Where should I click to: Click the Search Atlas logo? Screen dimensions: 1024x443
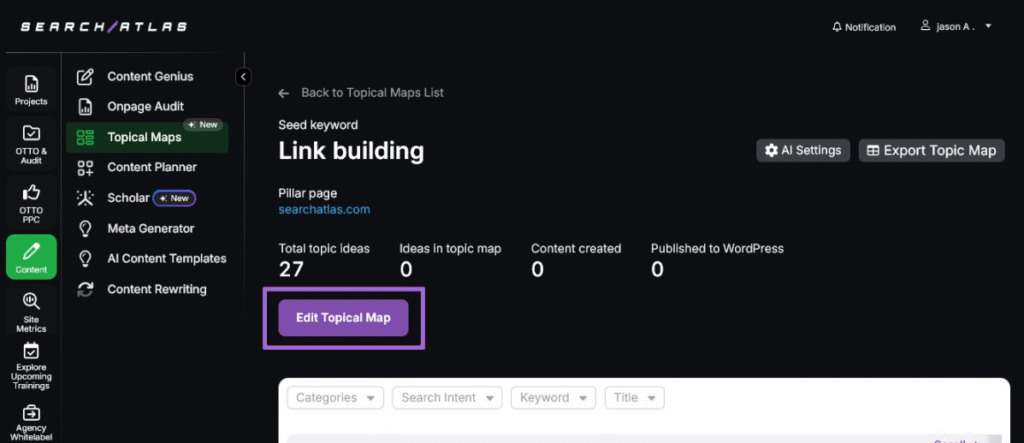(104, 27)
